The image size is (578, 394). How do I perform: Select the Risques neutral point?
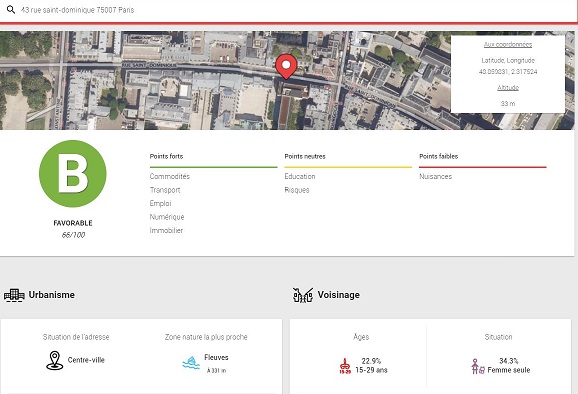[297, 190]
